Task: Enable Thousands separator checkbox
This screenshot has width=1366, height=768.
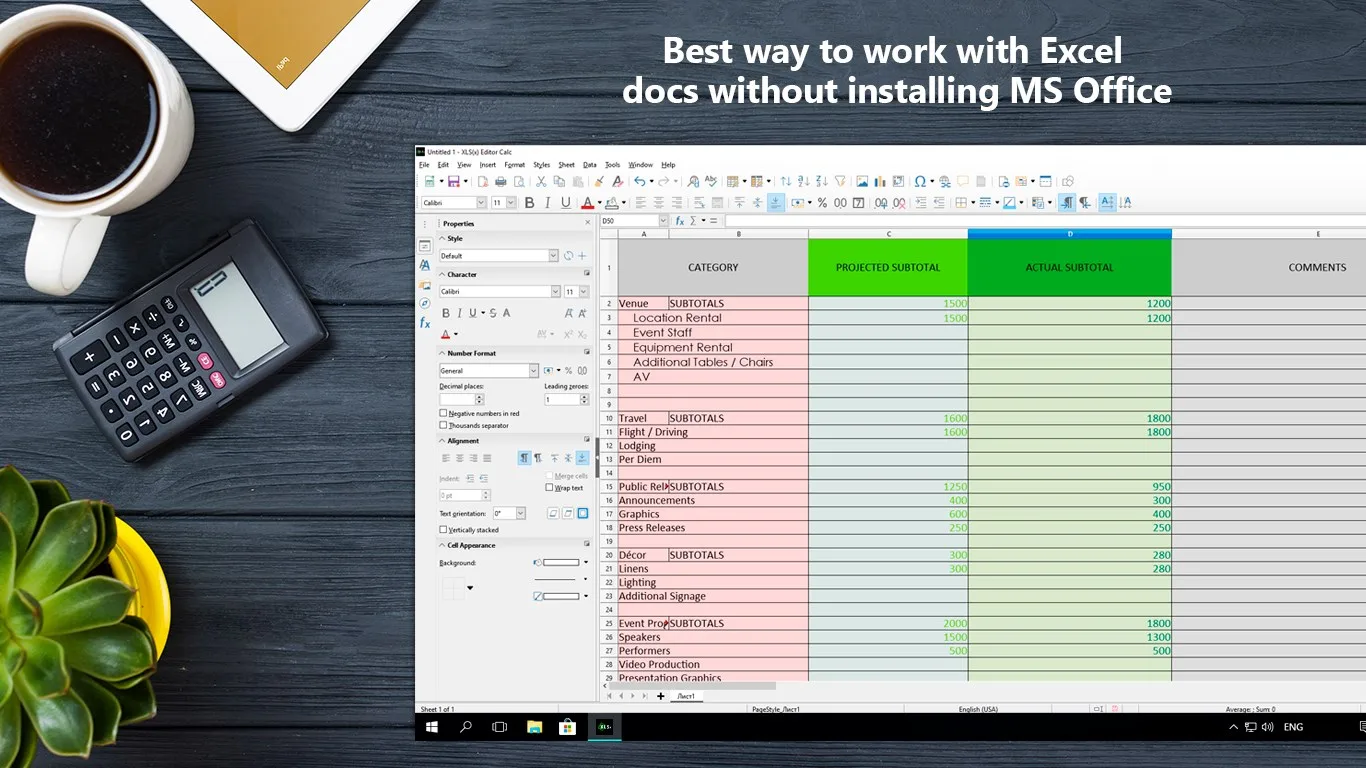Action: (443, 425)
